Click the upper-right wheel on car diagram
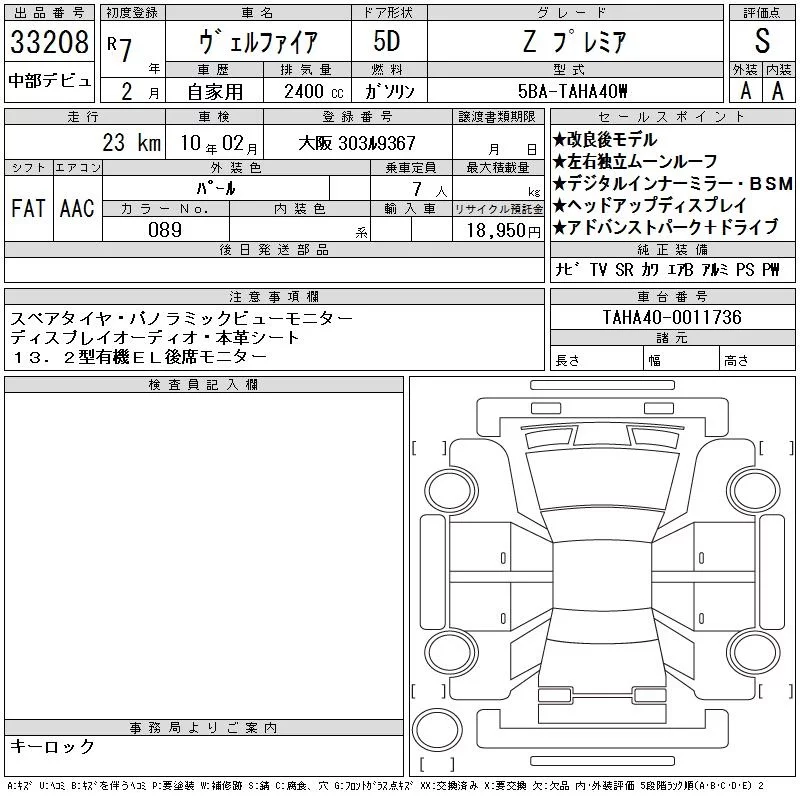This screenshot has width=800, height=800. pos(754,488)
